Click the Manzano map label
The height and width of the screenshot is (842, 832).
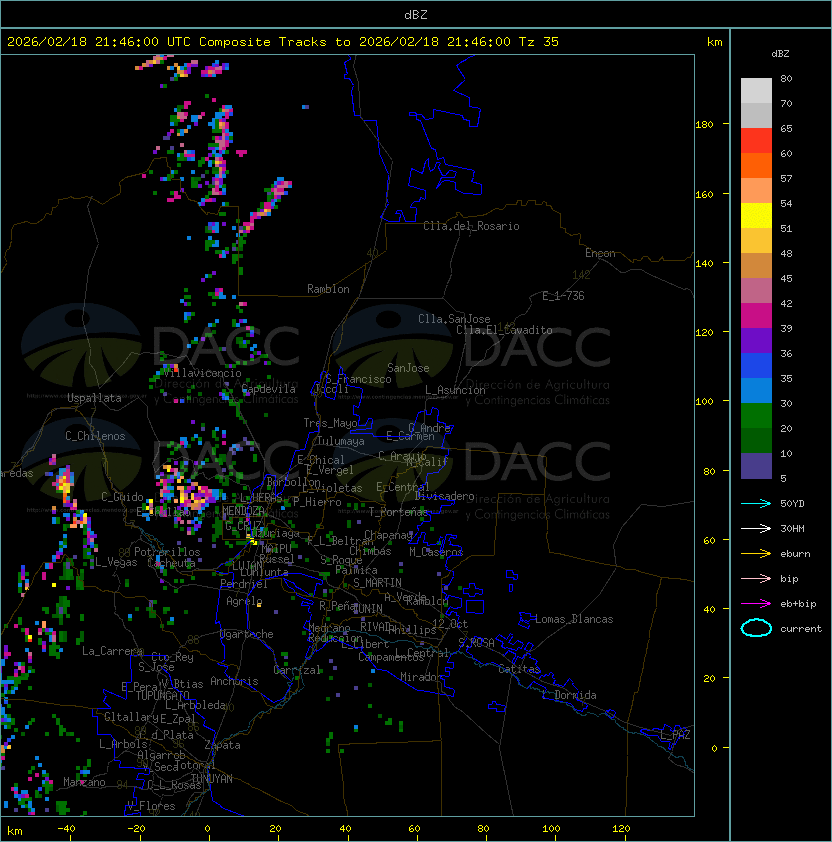[84, 782]
